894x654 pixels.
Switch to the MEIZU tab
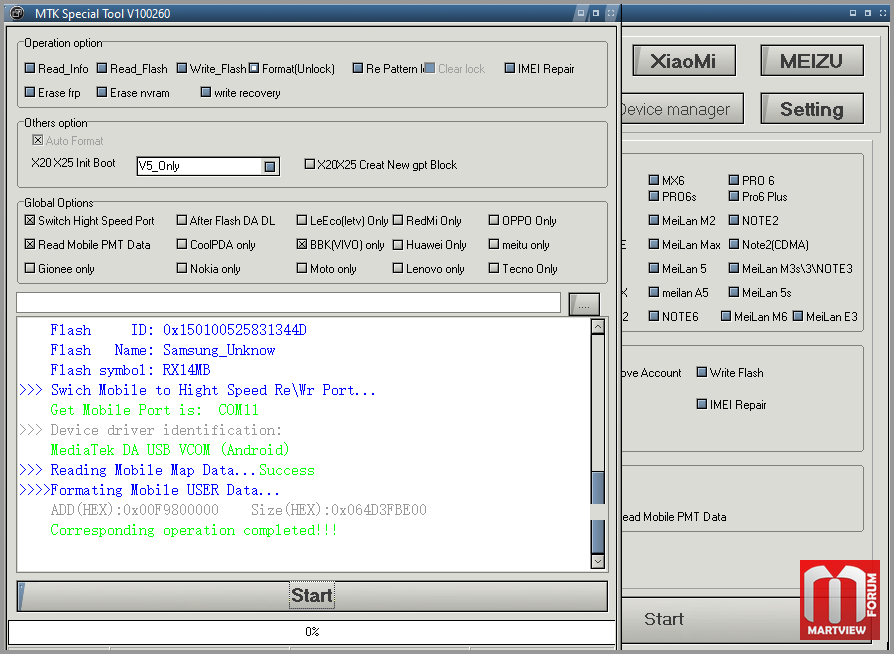pos(812,61)
